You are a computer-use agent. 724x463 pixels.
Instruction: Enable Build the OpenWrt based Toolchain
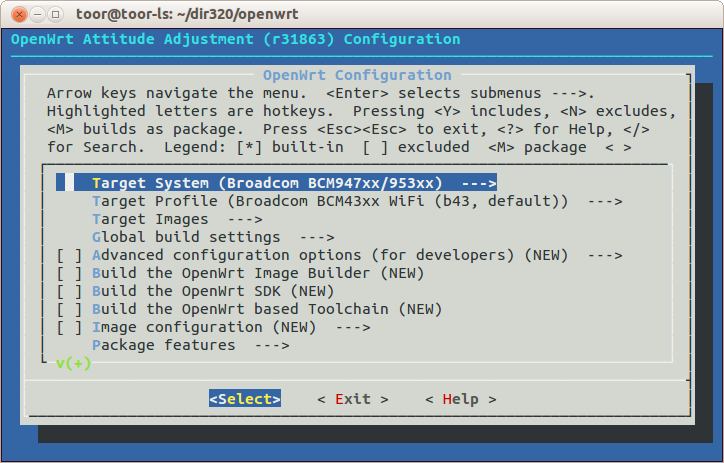coord(69,309)
